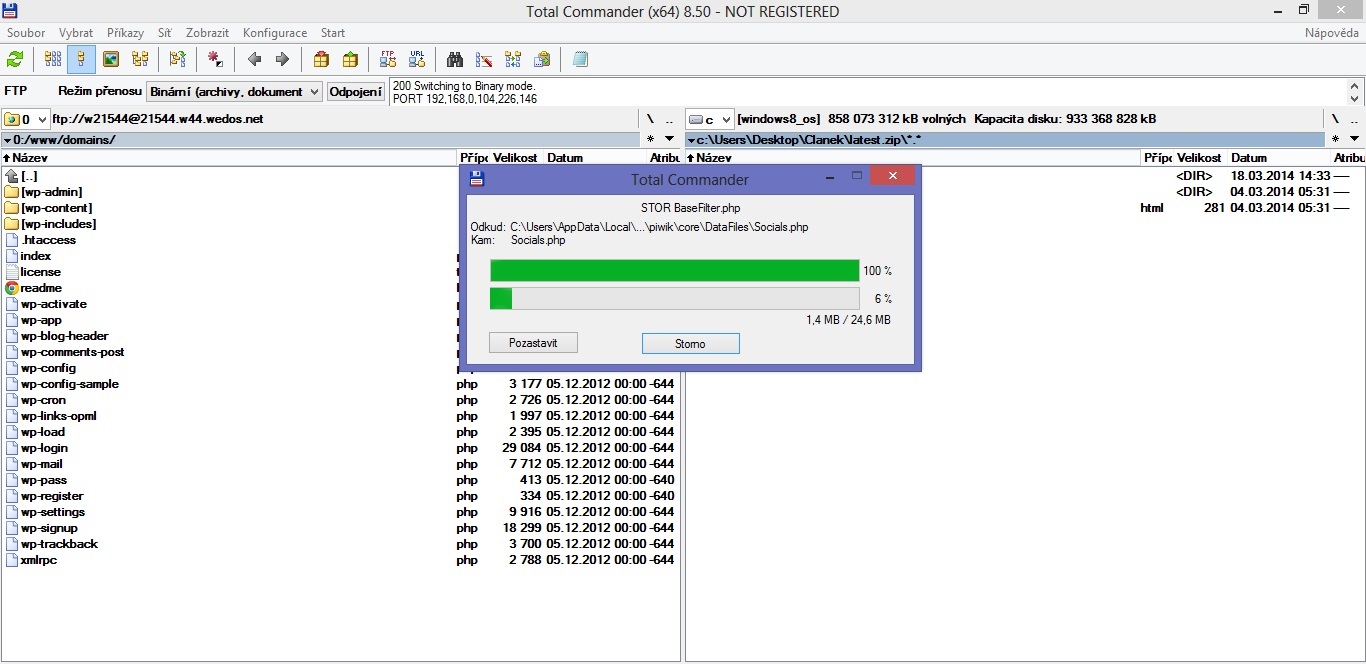Viewport: 1366px width, 664px height.
Task: Go forward with right arrow icon
Action: point(283,59)
